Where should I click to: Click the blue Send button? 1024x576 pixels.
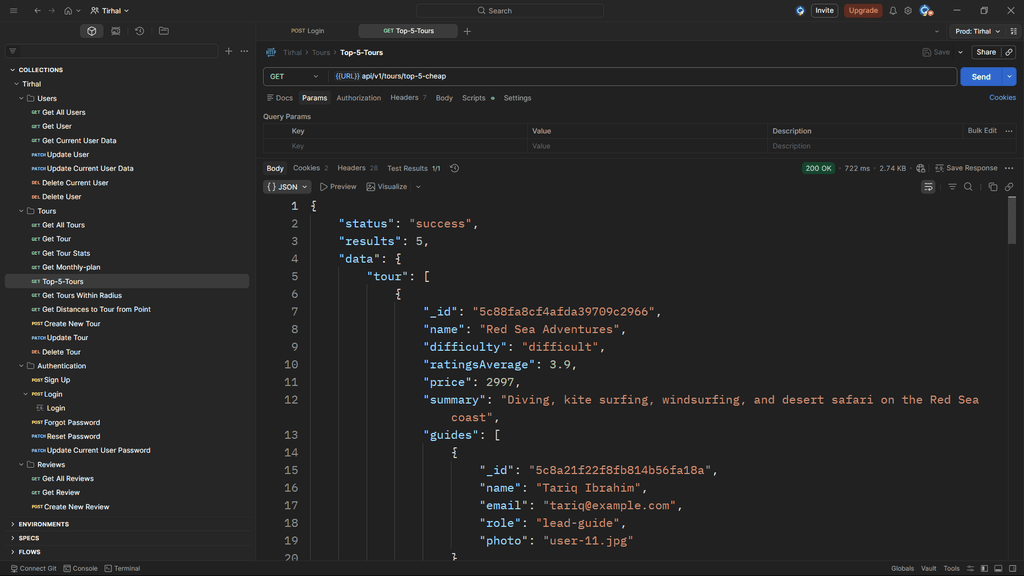pos(980,76)
